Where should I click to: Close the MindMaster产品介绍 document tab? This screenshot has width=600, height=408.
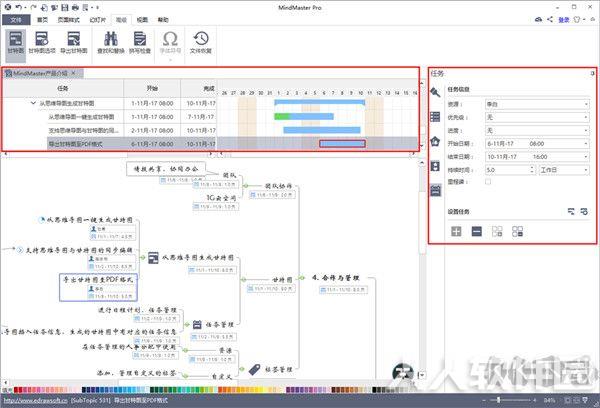coord(73,73)
